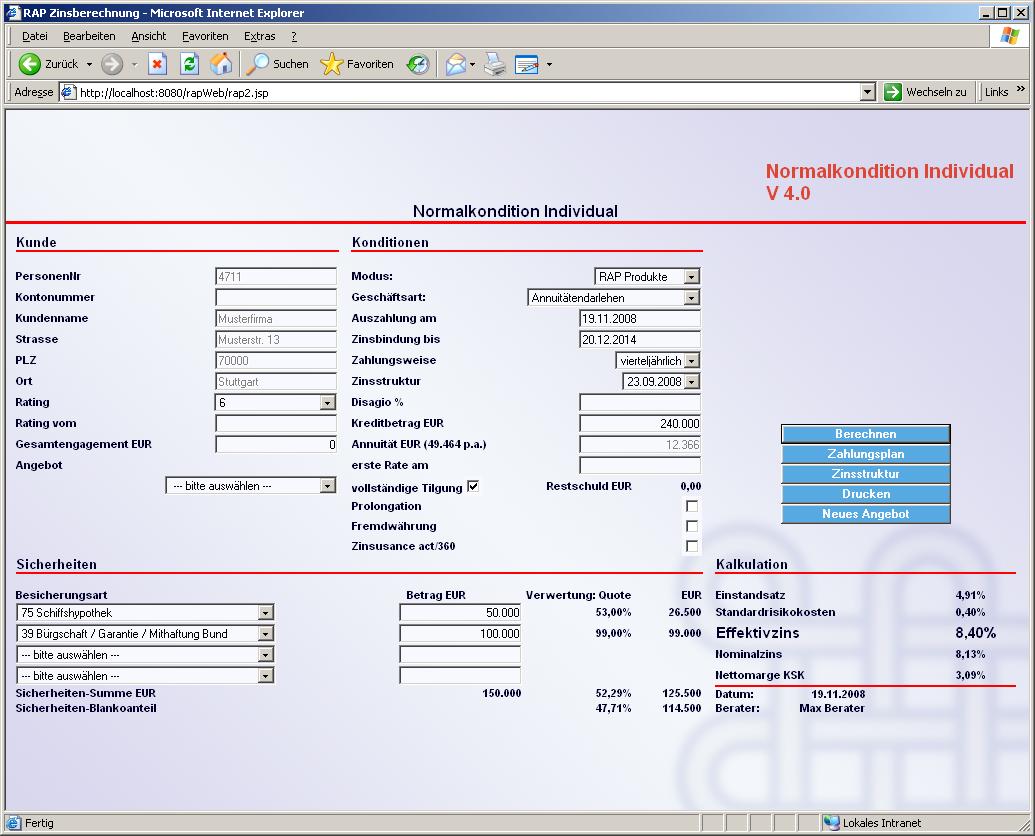Click the Internet Explorer title bar icon

click(13, 13)
